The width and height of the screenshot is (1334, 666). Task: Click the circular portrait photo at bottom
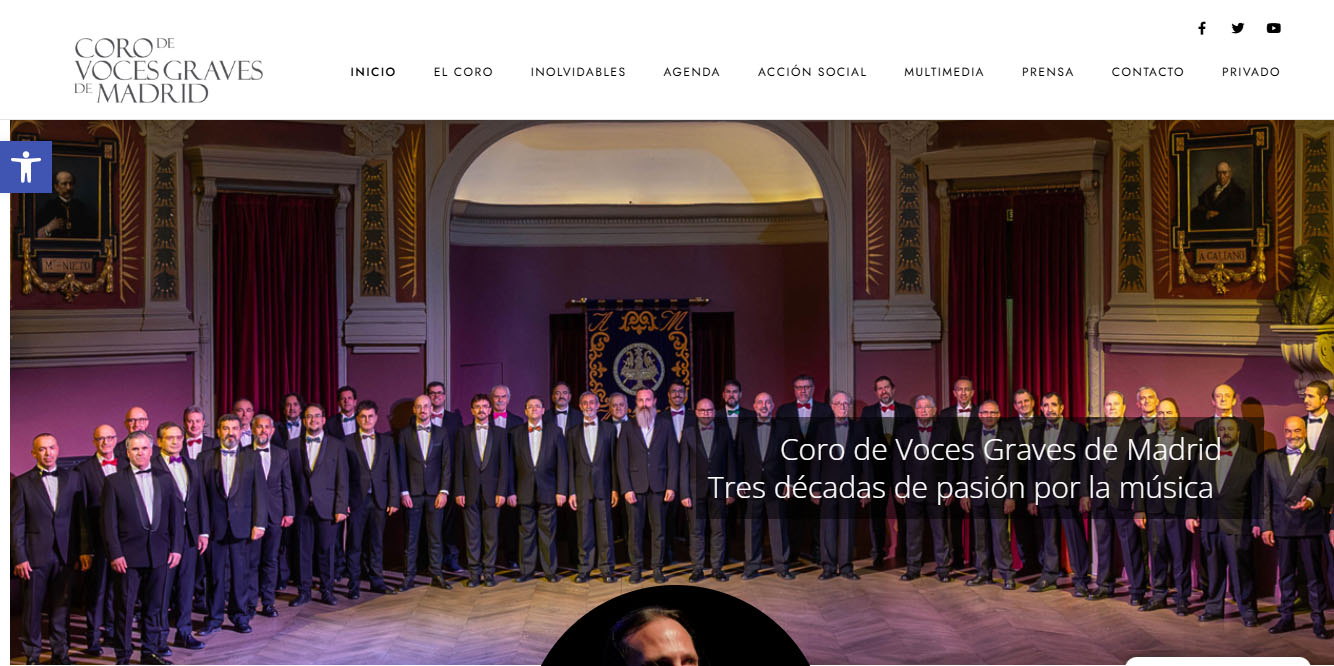676,626
